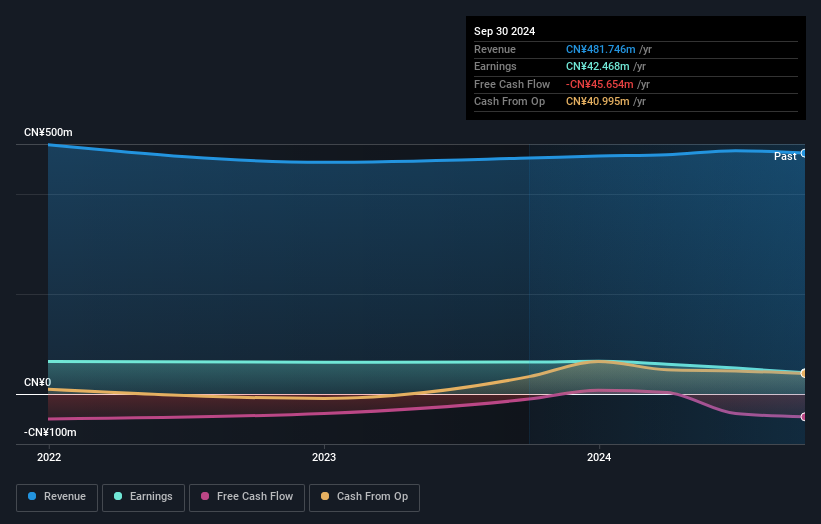Click the -CN¥100m y-axis label
The image size is (821, 524).
click(x=50, y=432)
